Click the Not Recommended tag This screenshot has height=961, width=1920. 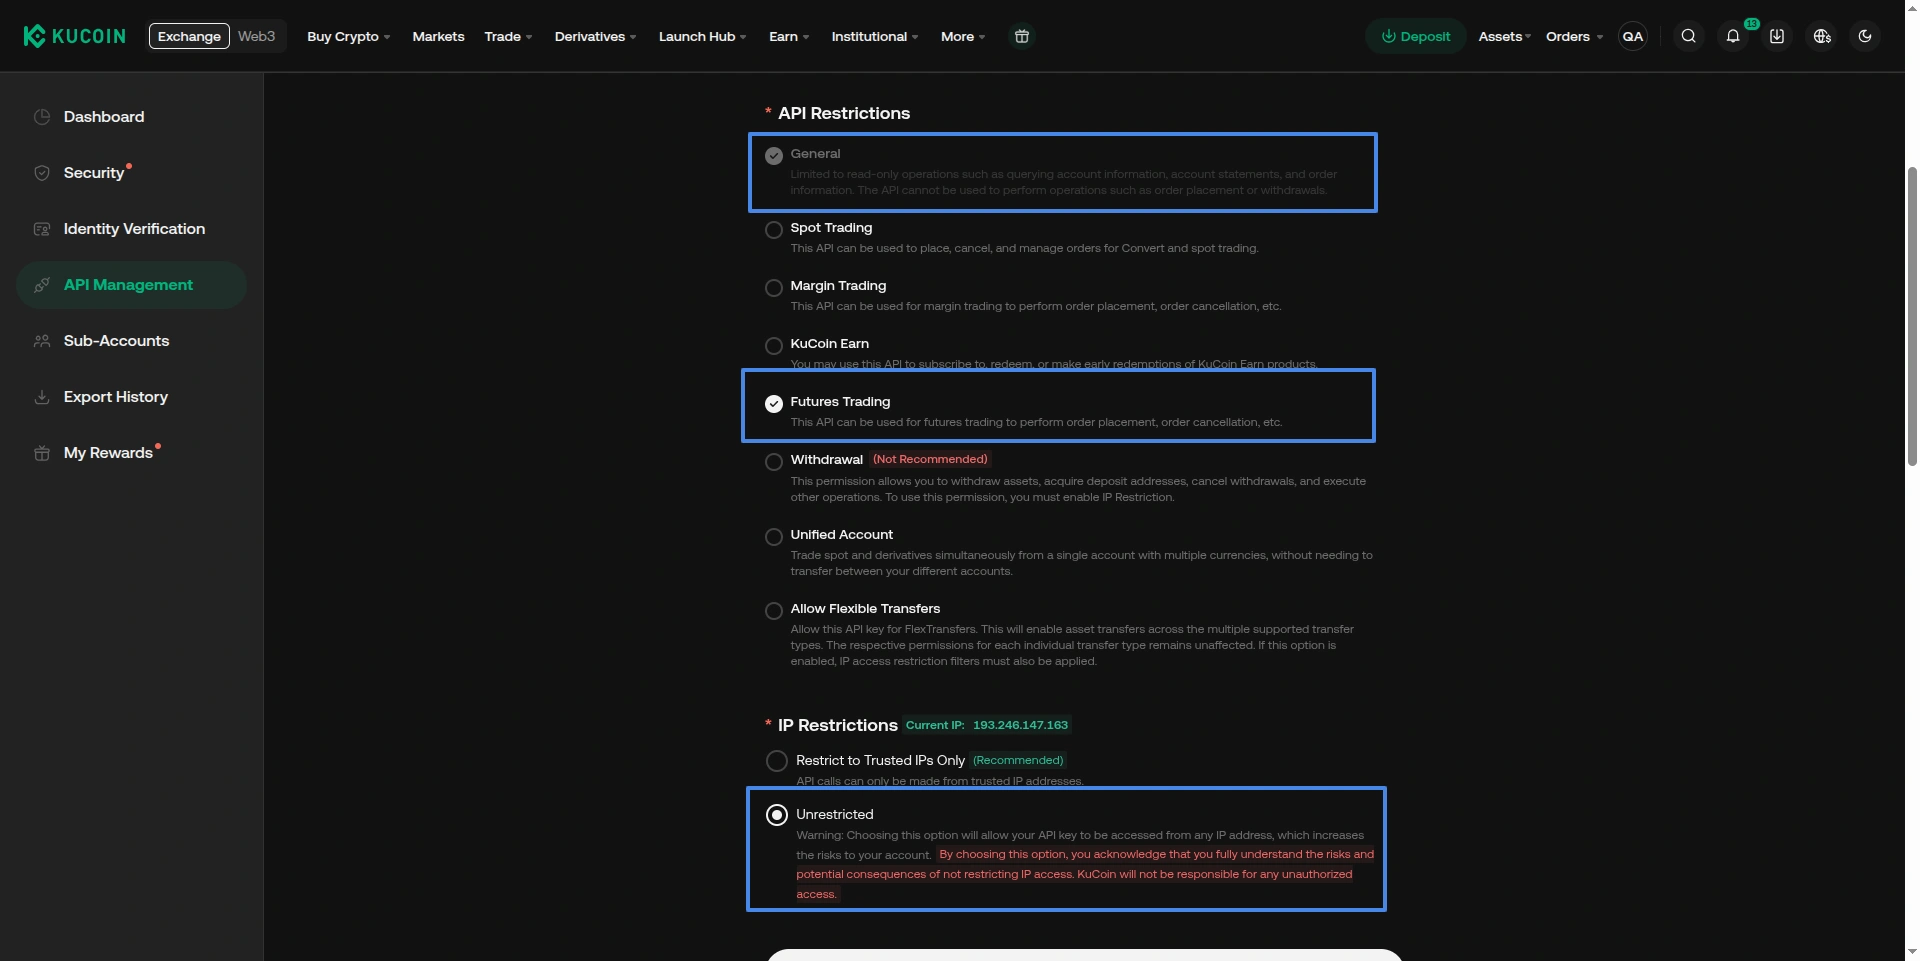pos(930,459)
